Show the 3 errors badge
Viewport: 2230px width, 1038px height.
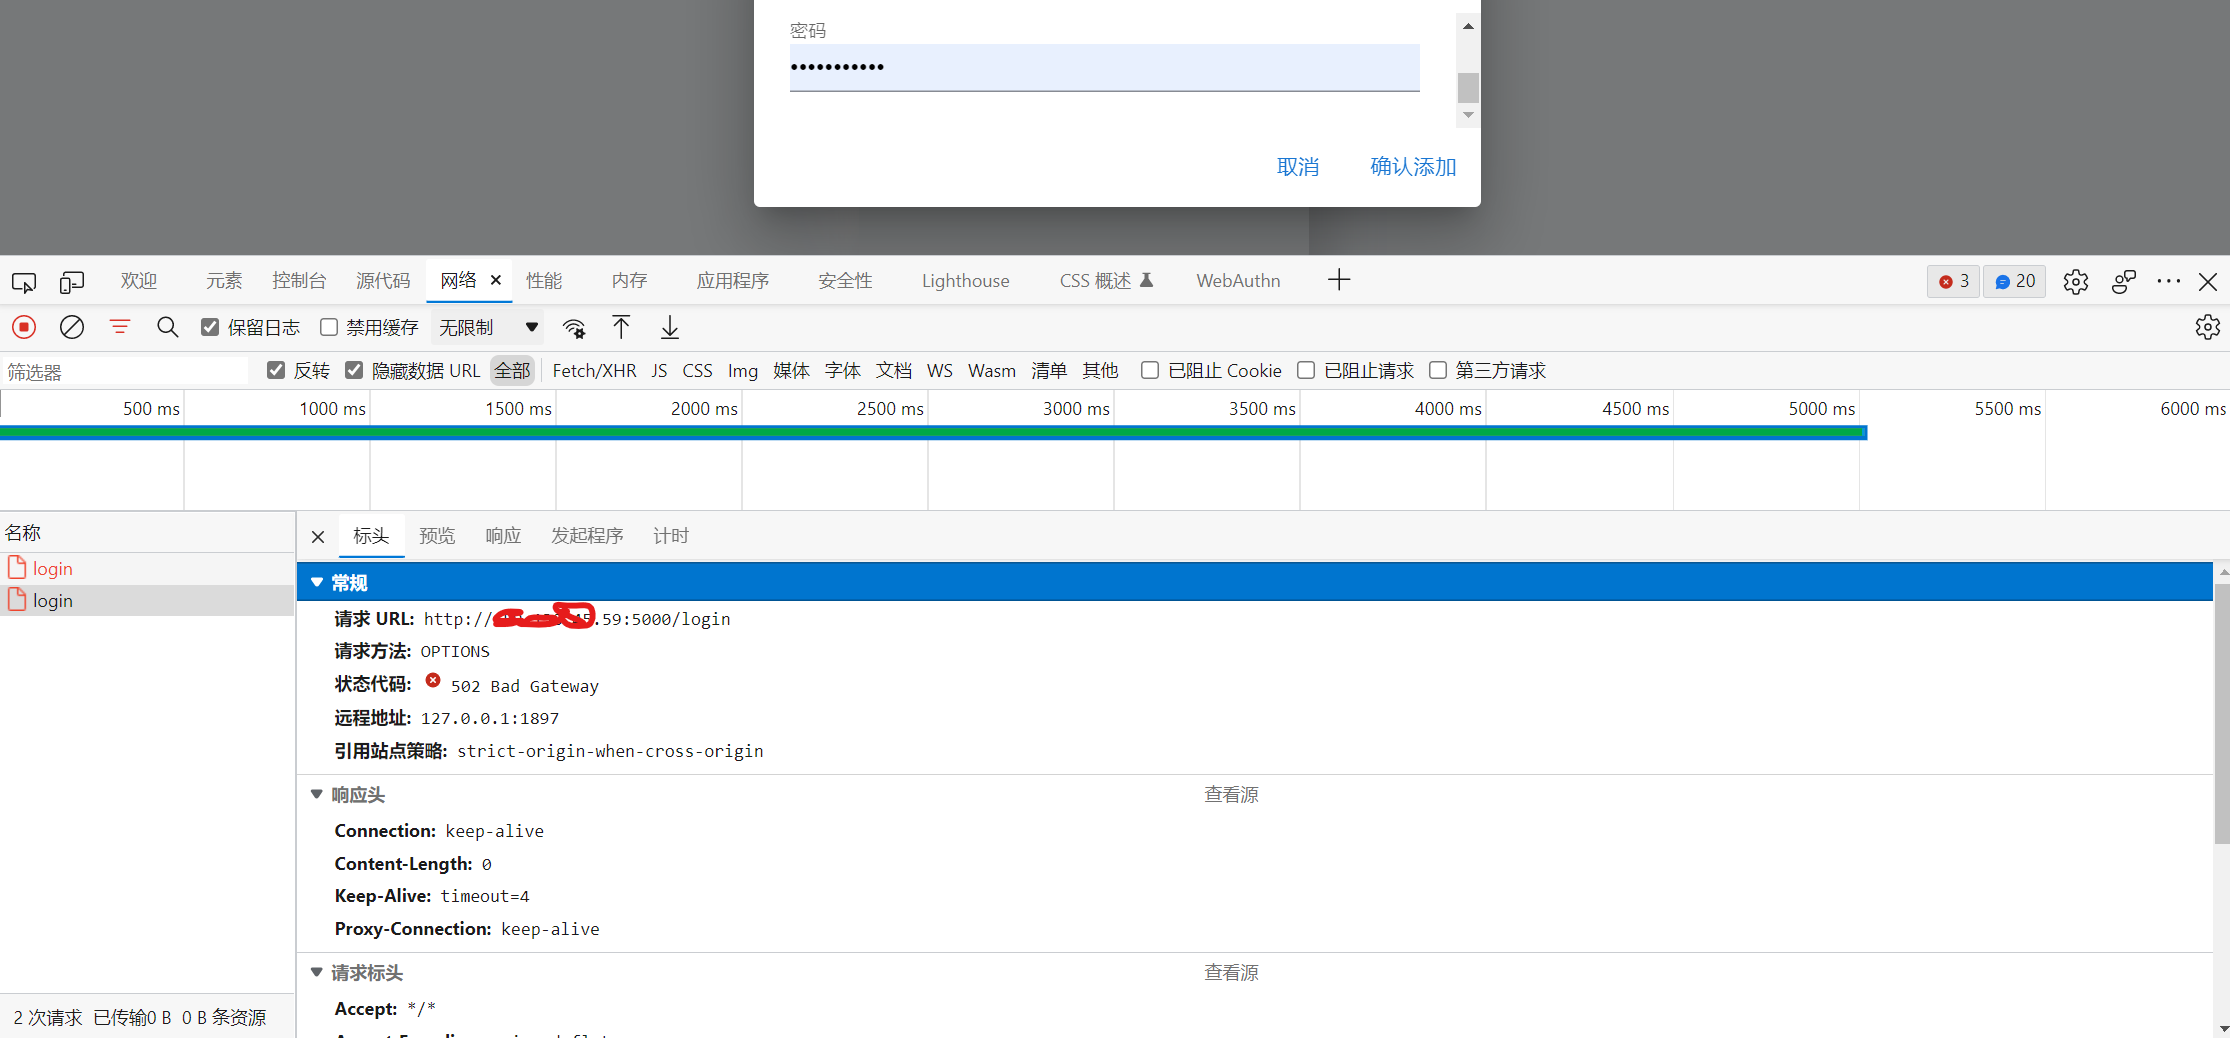(1954, 282)
